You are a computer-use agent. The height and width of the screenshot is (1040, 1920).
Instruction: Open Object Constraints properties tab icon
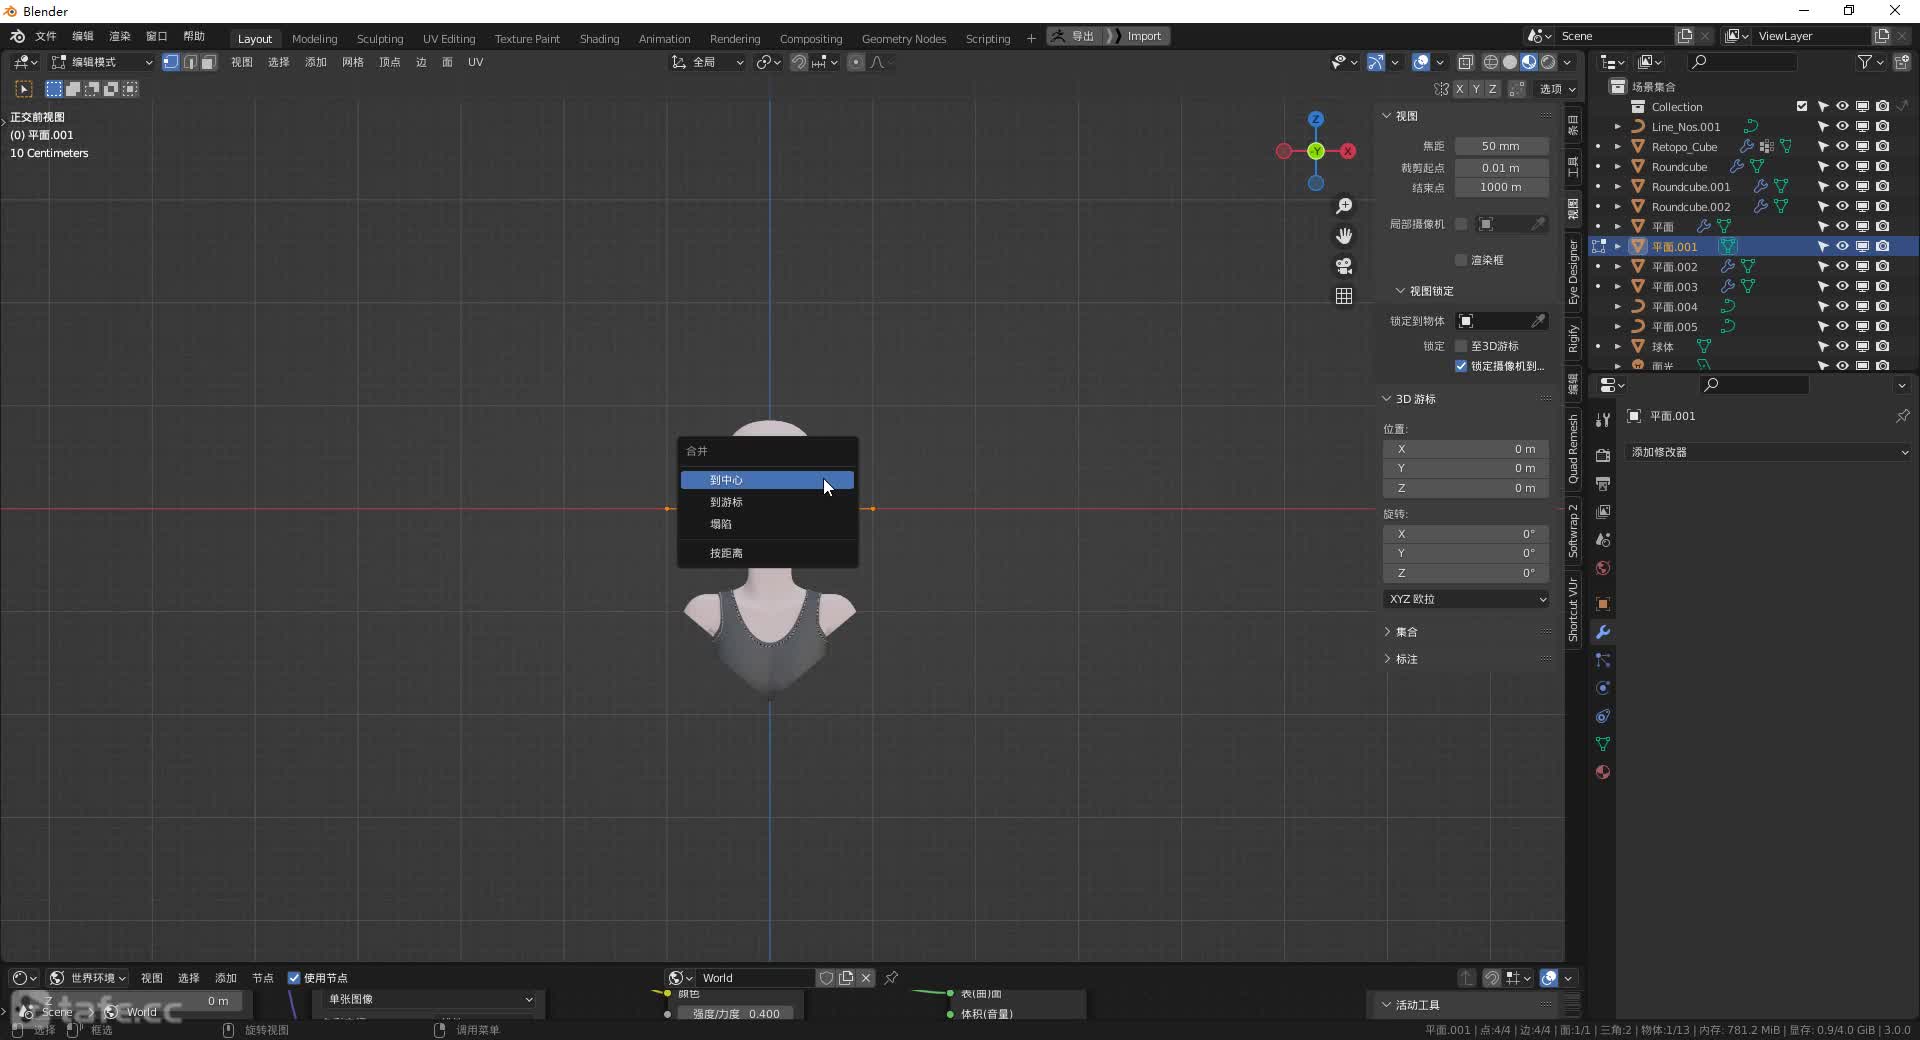point(1603,716)
